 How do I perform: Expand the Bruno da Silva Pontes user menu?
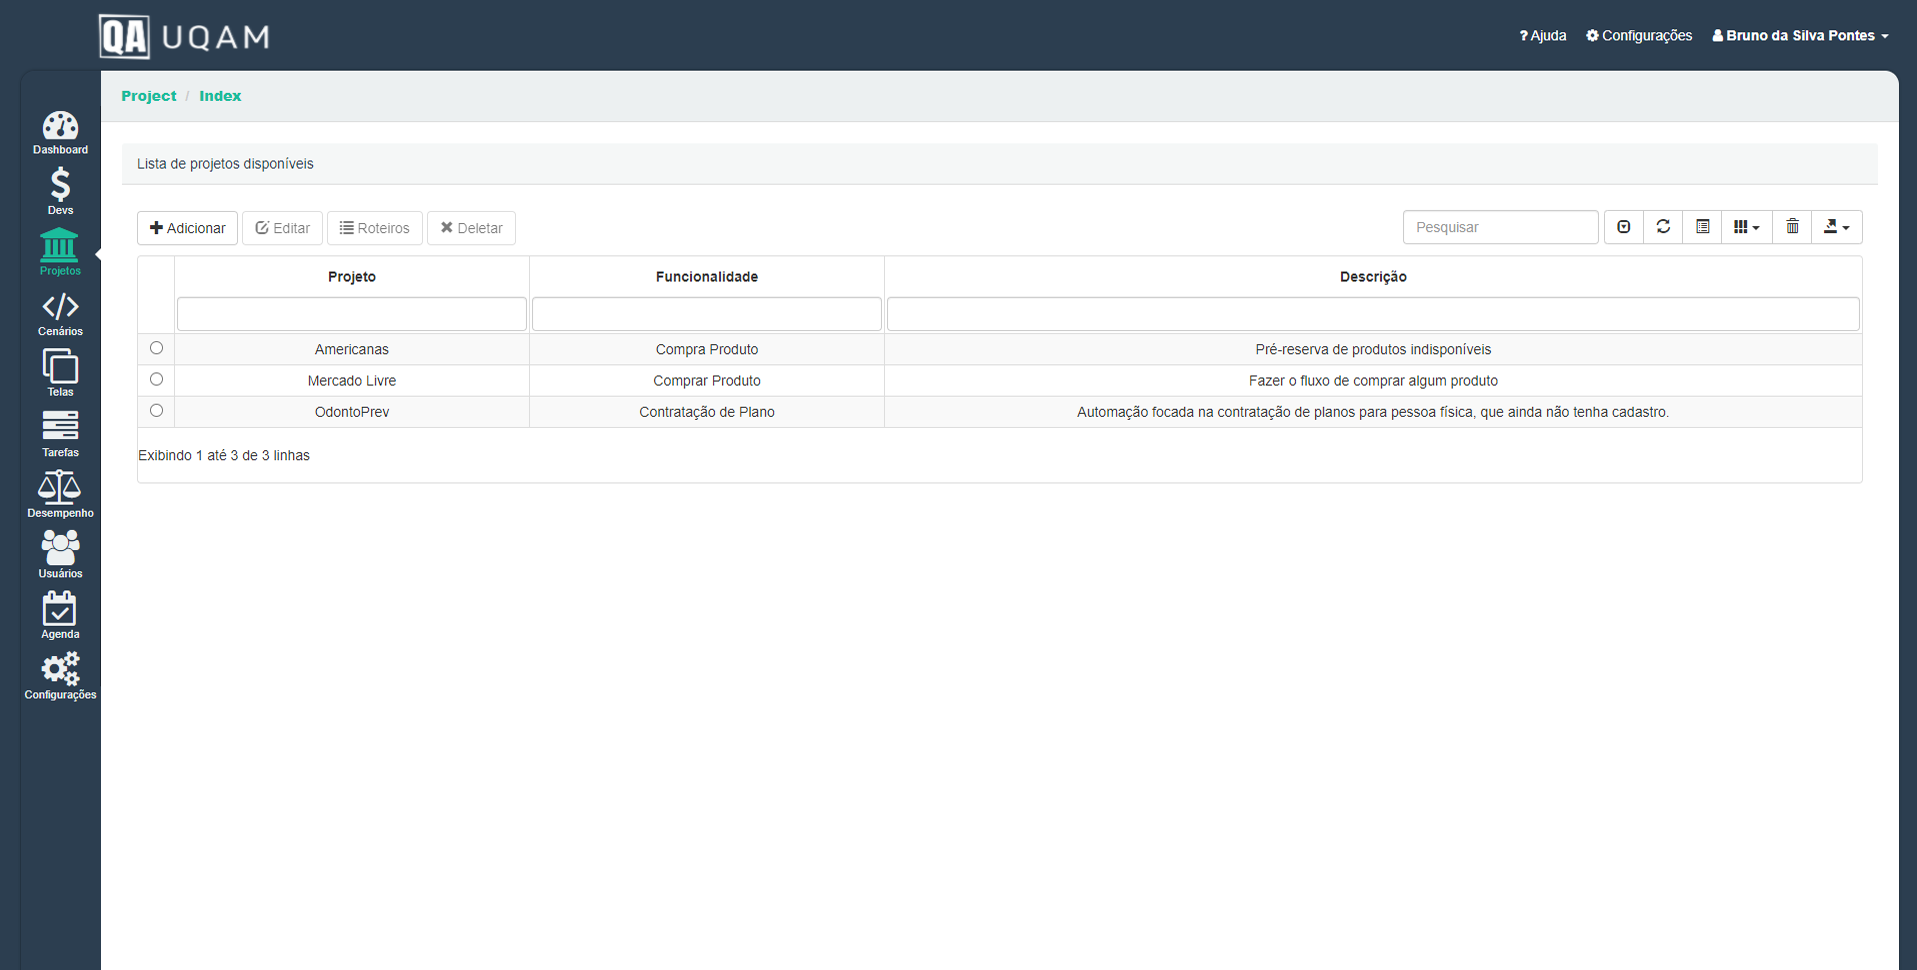tap(1800, 36)
